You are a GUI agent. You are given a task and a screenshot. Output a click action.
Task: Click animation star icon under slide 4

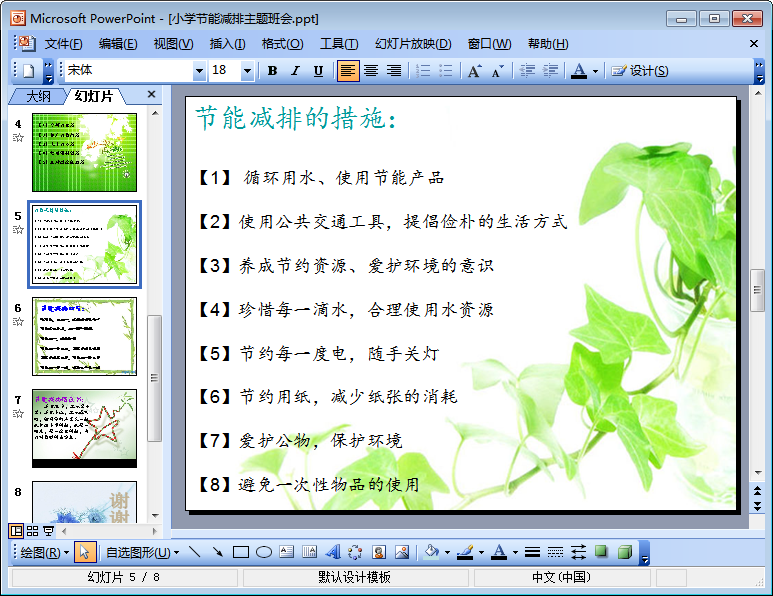(x=18, y=138)
